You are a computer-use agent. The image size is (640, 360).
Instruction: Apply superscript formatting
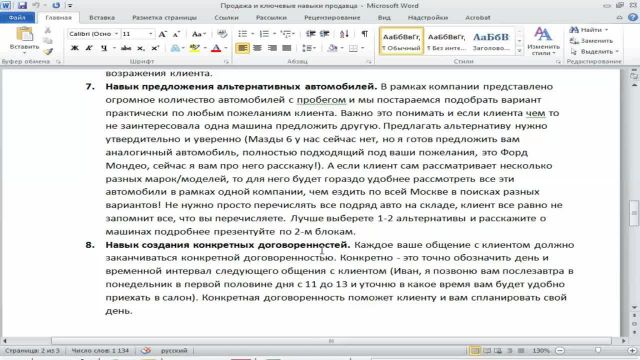pyautogui.click(x=155, y=48)
